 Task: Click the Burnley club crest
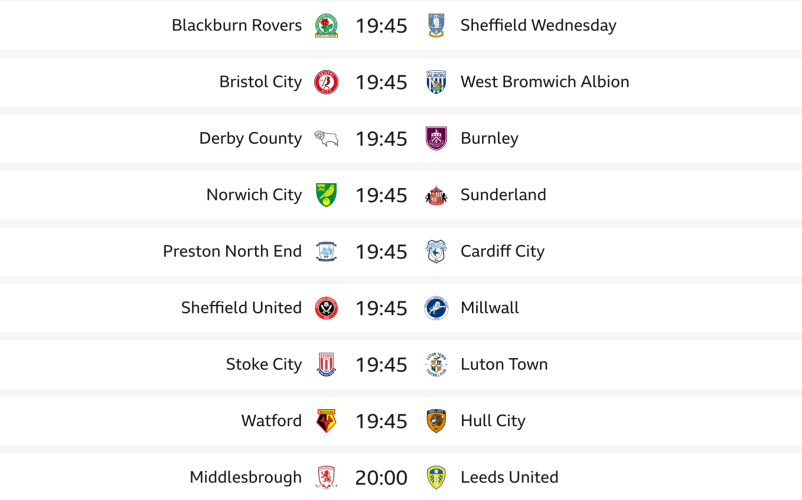pyautogui.click(x=436, y=139)
